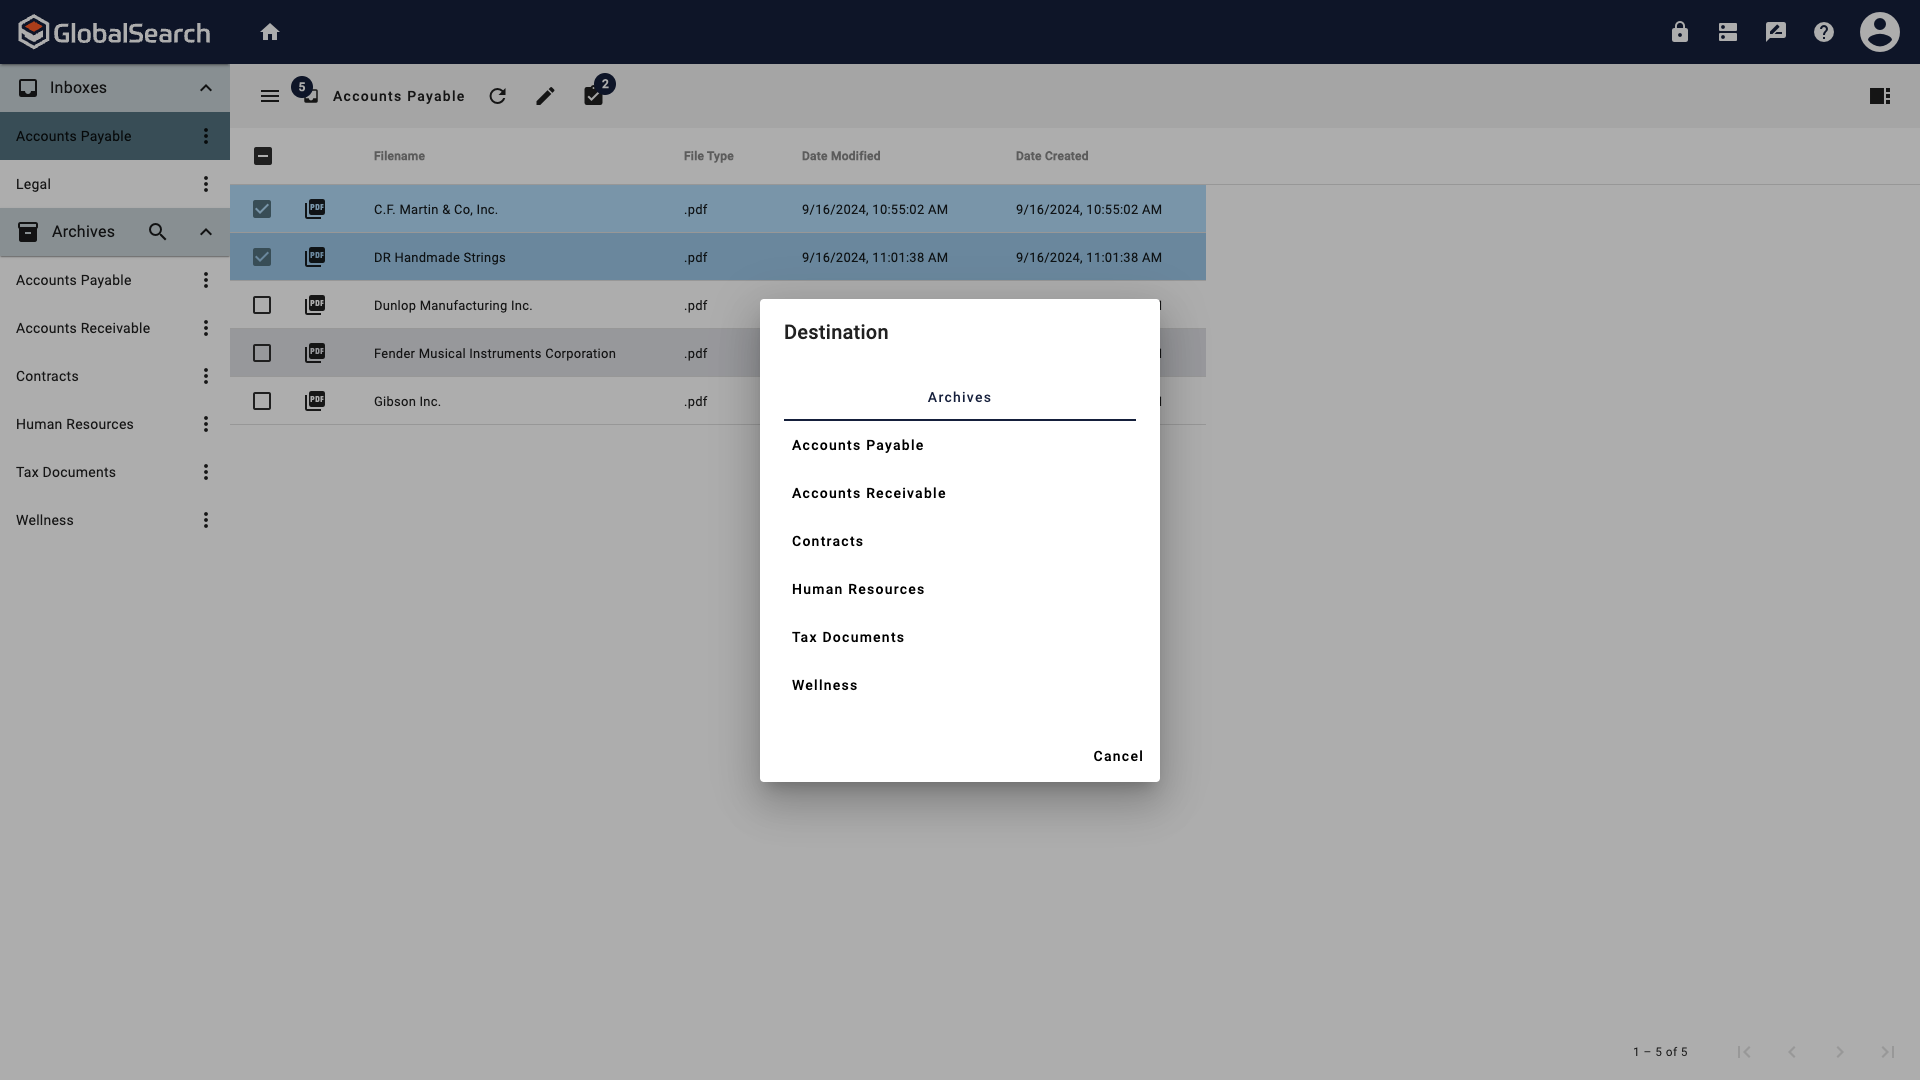This screenshot has height=1080, width=1920.
Task: Click the feedback chat icon in the header
Action: point(1776,31)
